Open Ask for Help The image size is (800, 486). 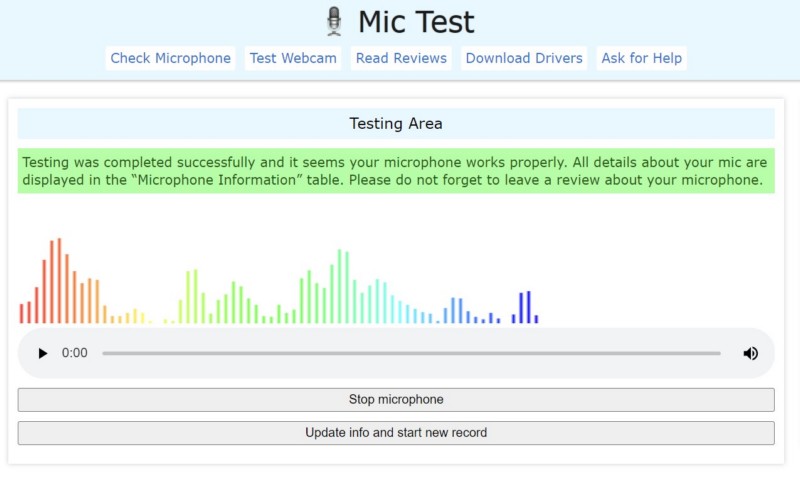[641, 58]
